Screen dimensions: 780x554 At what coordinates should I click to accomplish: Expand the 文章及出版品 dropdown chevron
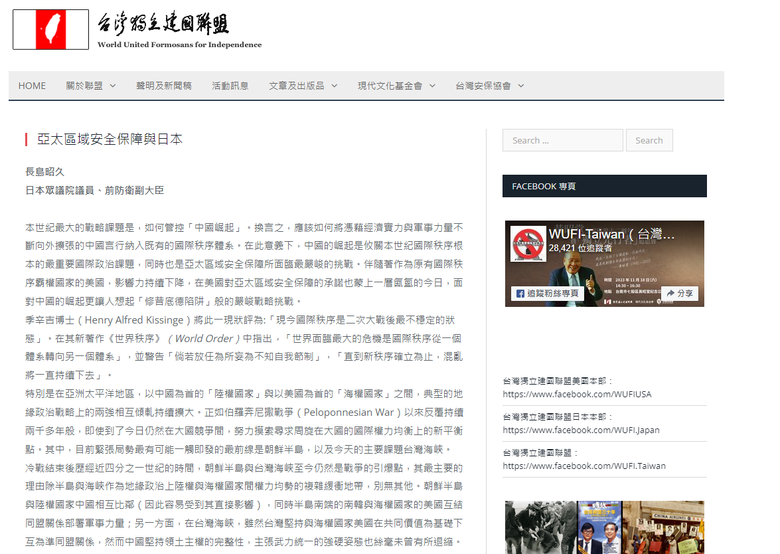334,86
